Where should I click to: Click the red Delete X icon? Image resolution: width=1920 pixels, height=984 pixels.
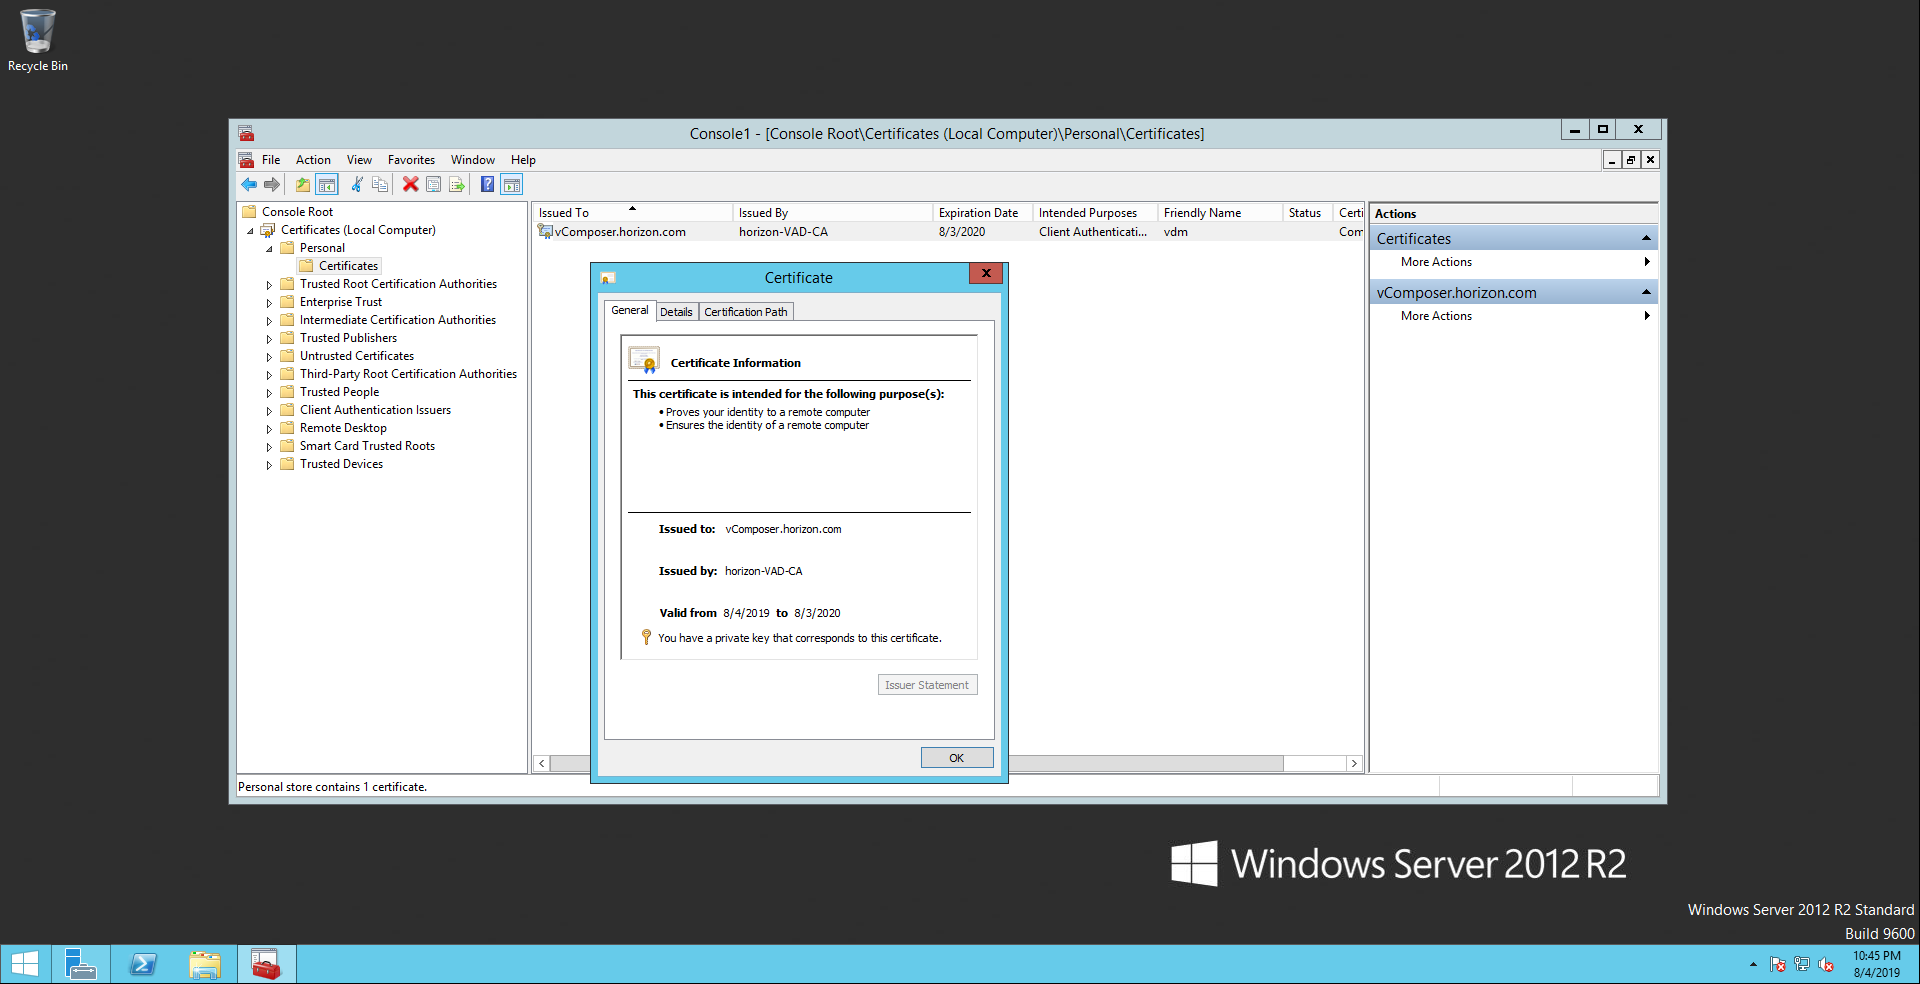(x=410, y=184)
